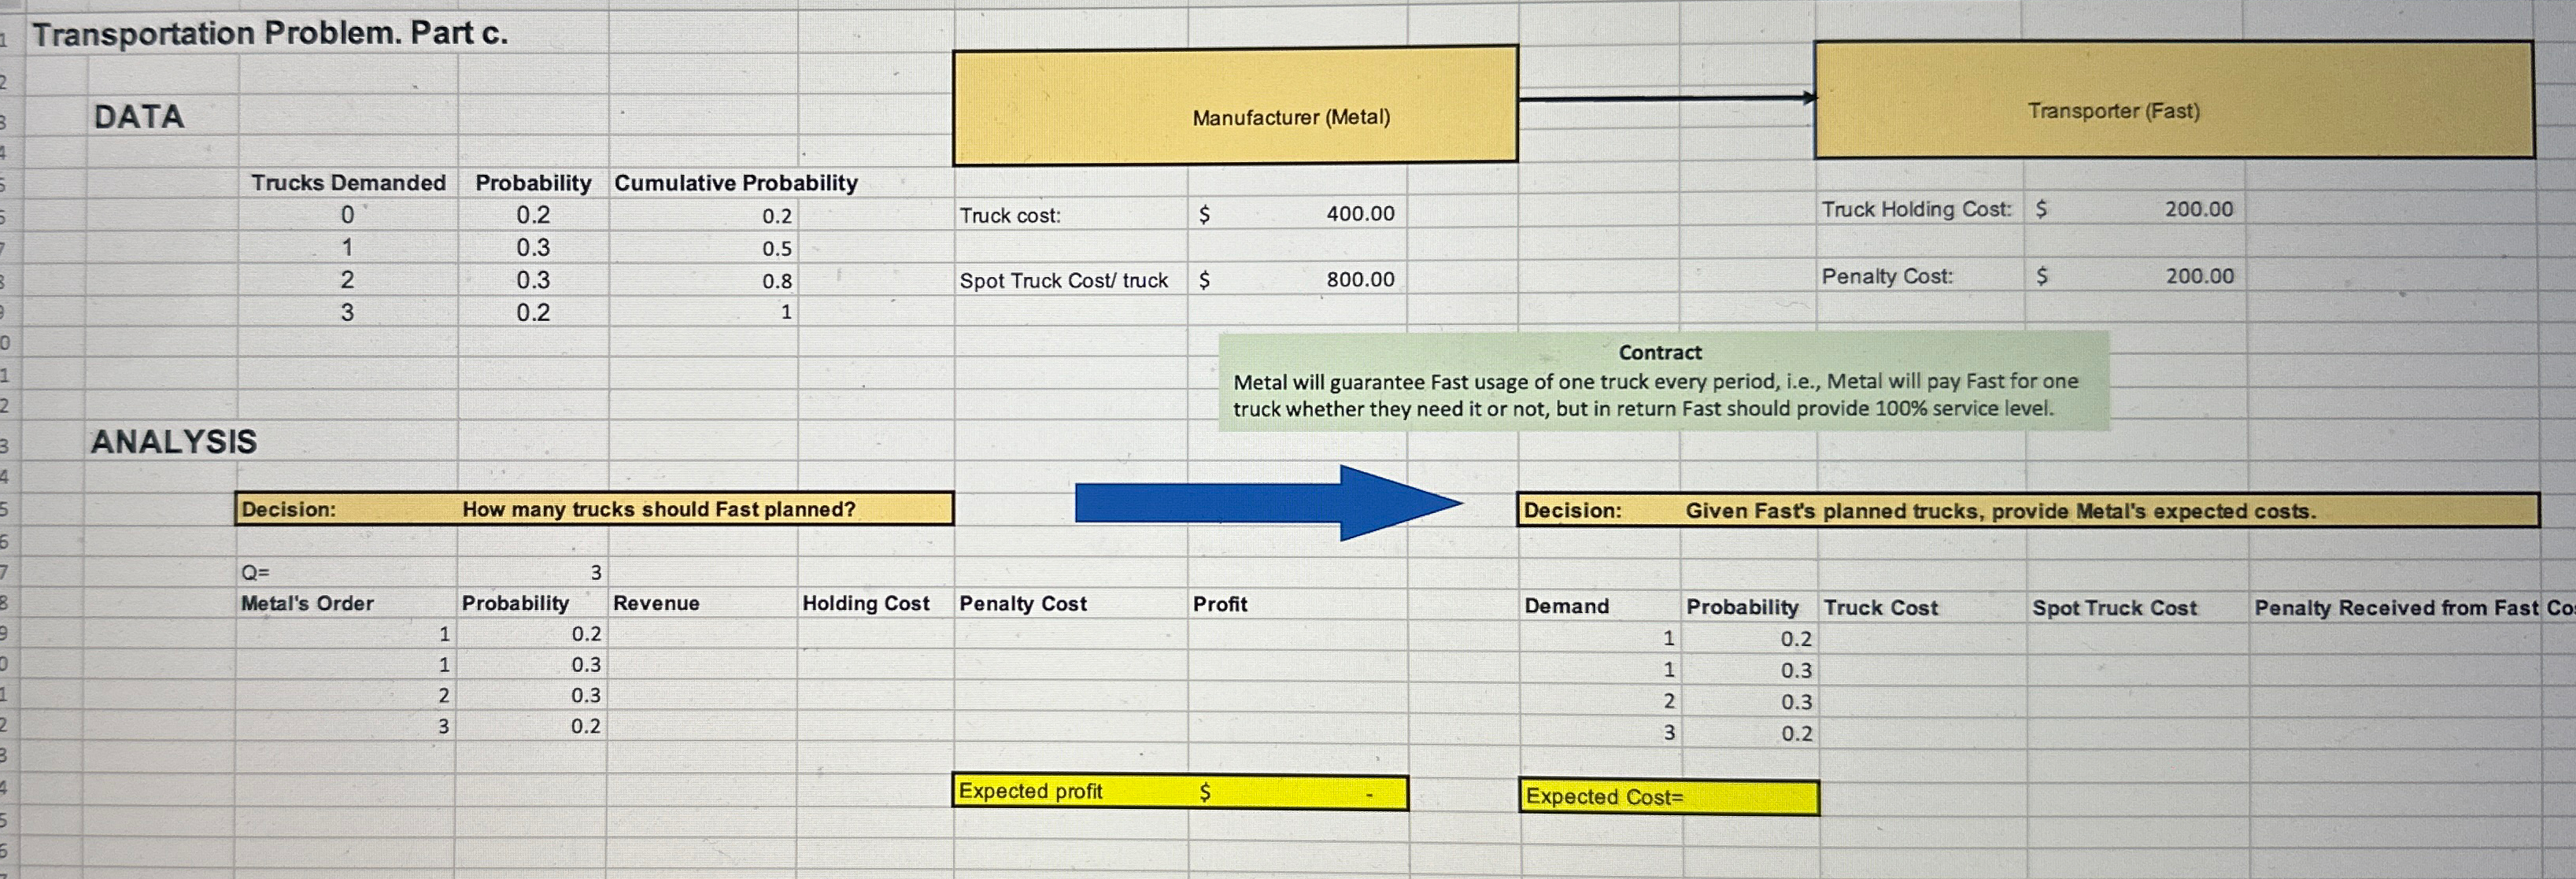Select the Q= value cell showing 3

(595, 573)
